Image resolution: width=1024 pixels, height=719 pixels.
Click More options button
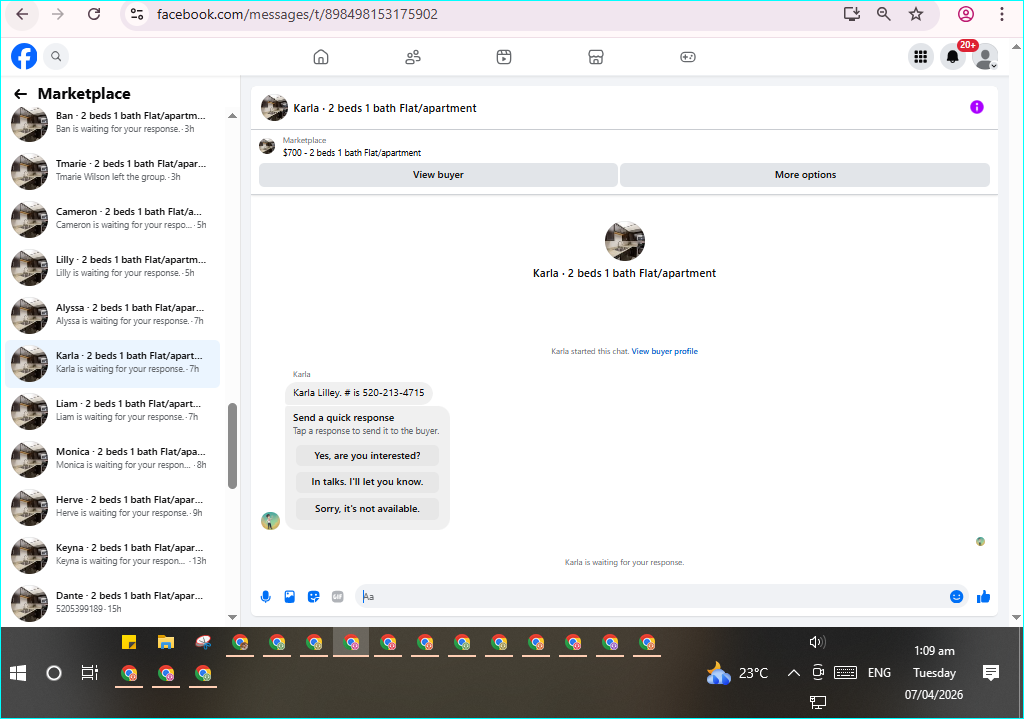pyautogui.click(x=805, y=175)
